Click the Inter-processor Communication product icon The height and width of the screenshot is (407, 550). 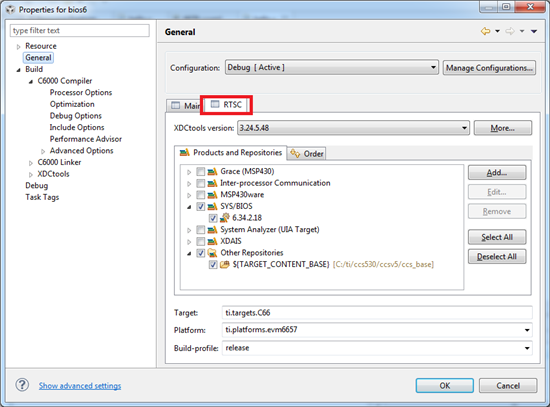pyautogui.click(x=212, y=183)
